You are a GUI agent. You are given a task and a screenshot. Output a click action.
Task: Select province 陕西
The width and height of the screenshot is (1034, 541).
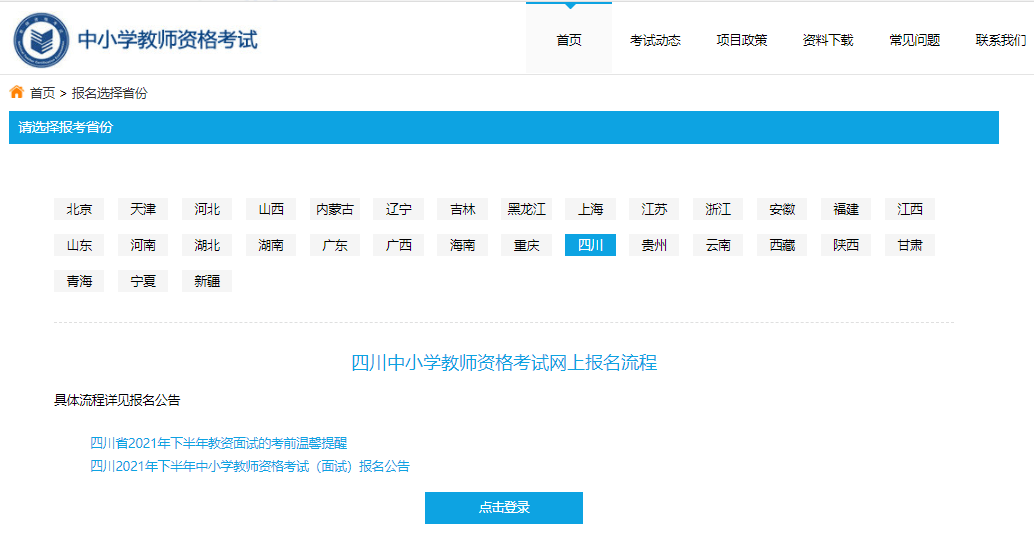click(x=846, y=245)
